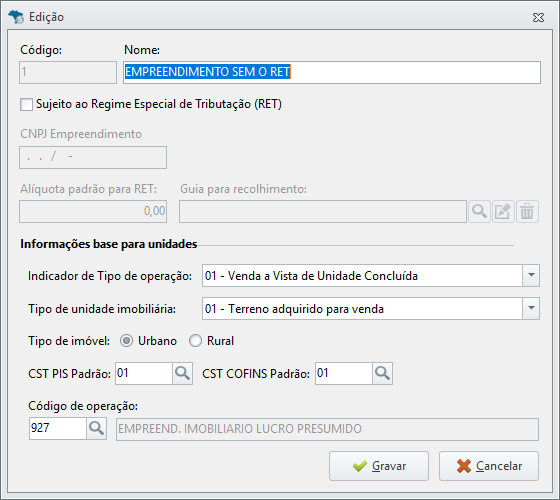Viewport: 560px width, 500px height.
Task: Select Urbano as Tipo de imóvel
Action: (126, 341)
